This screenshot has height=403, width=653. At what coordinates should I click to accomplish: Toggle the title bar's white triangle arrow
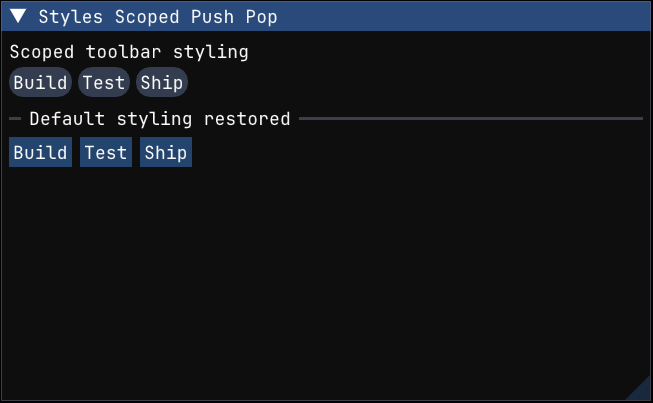[x=18, y=17]
